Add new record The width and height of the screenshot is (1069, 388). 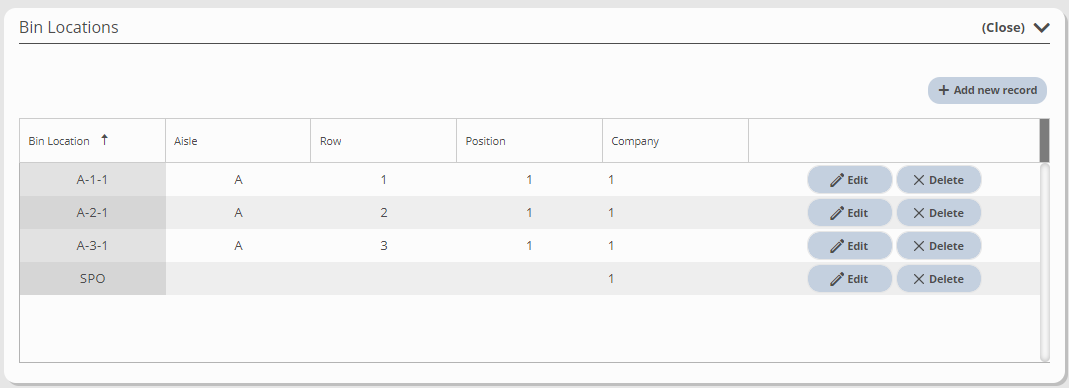click(x=987, y=90)
